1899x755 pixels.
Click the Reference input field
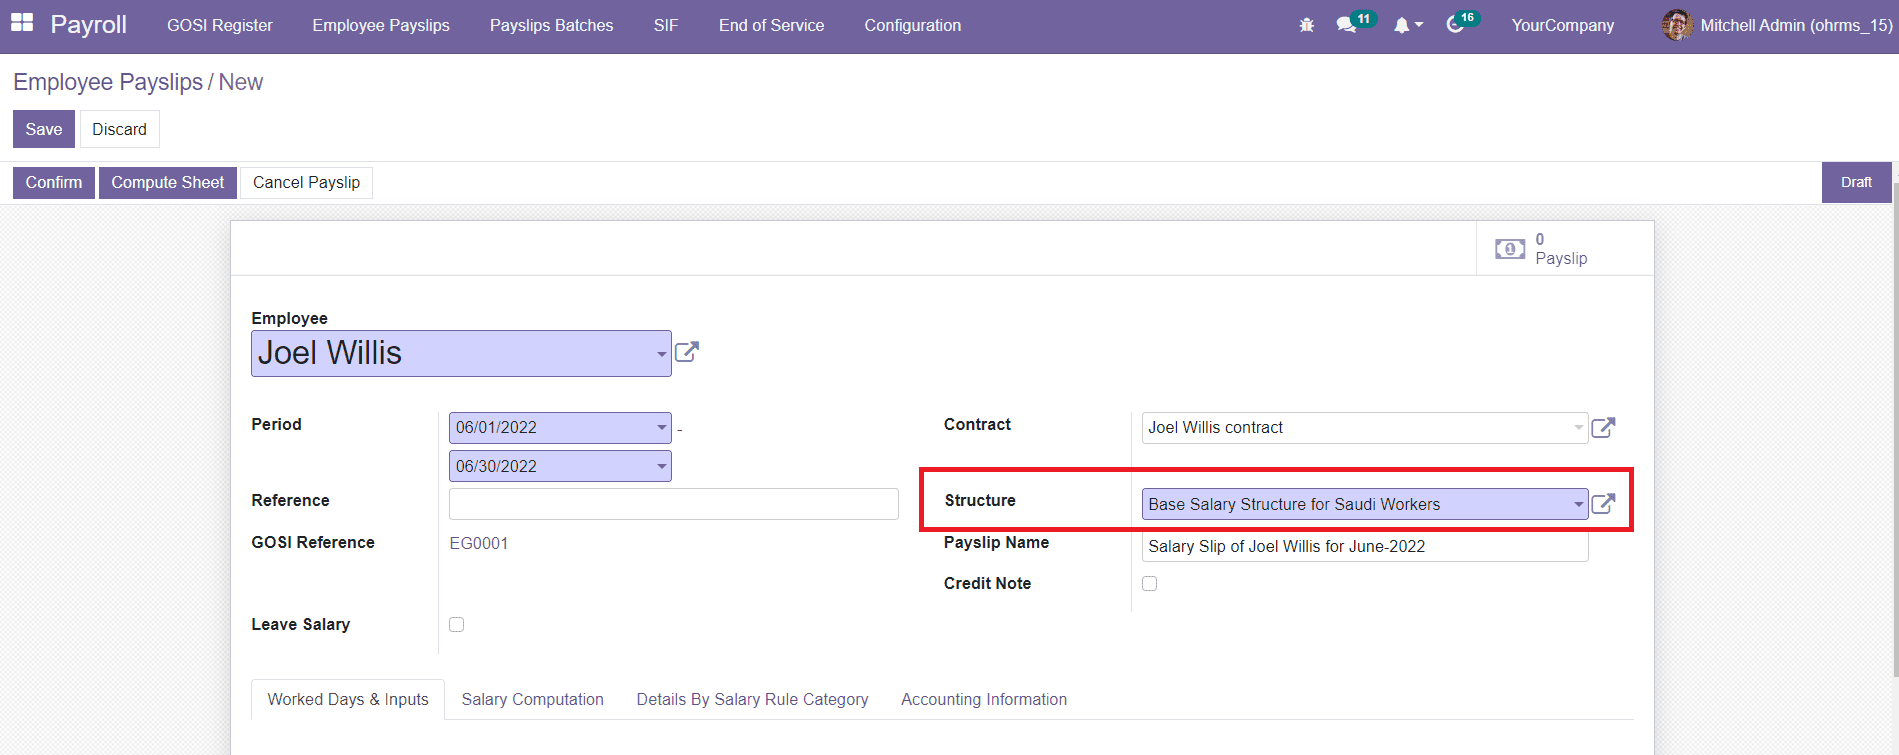point(673,504)
